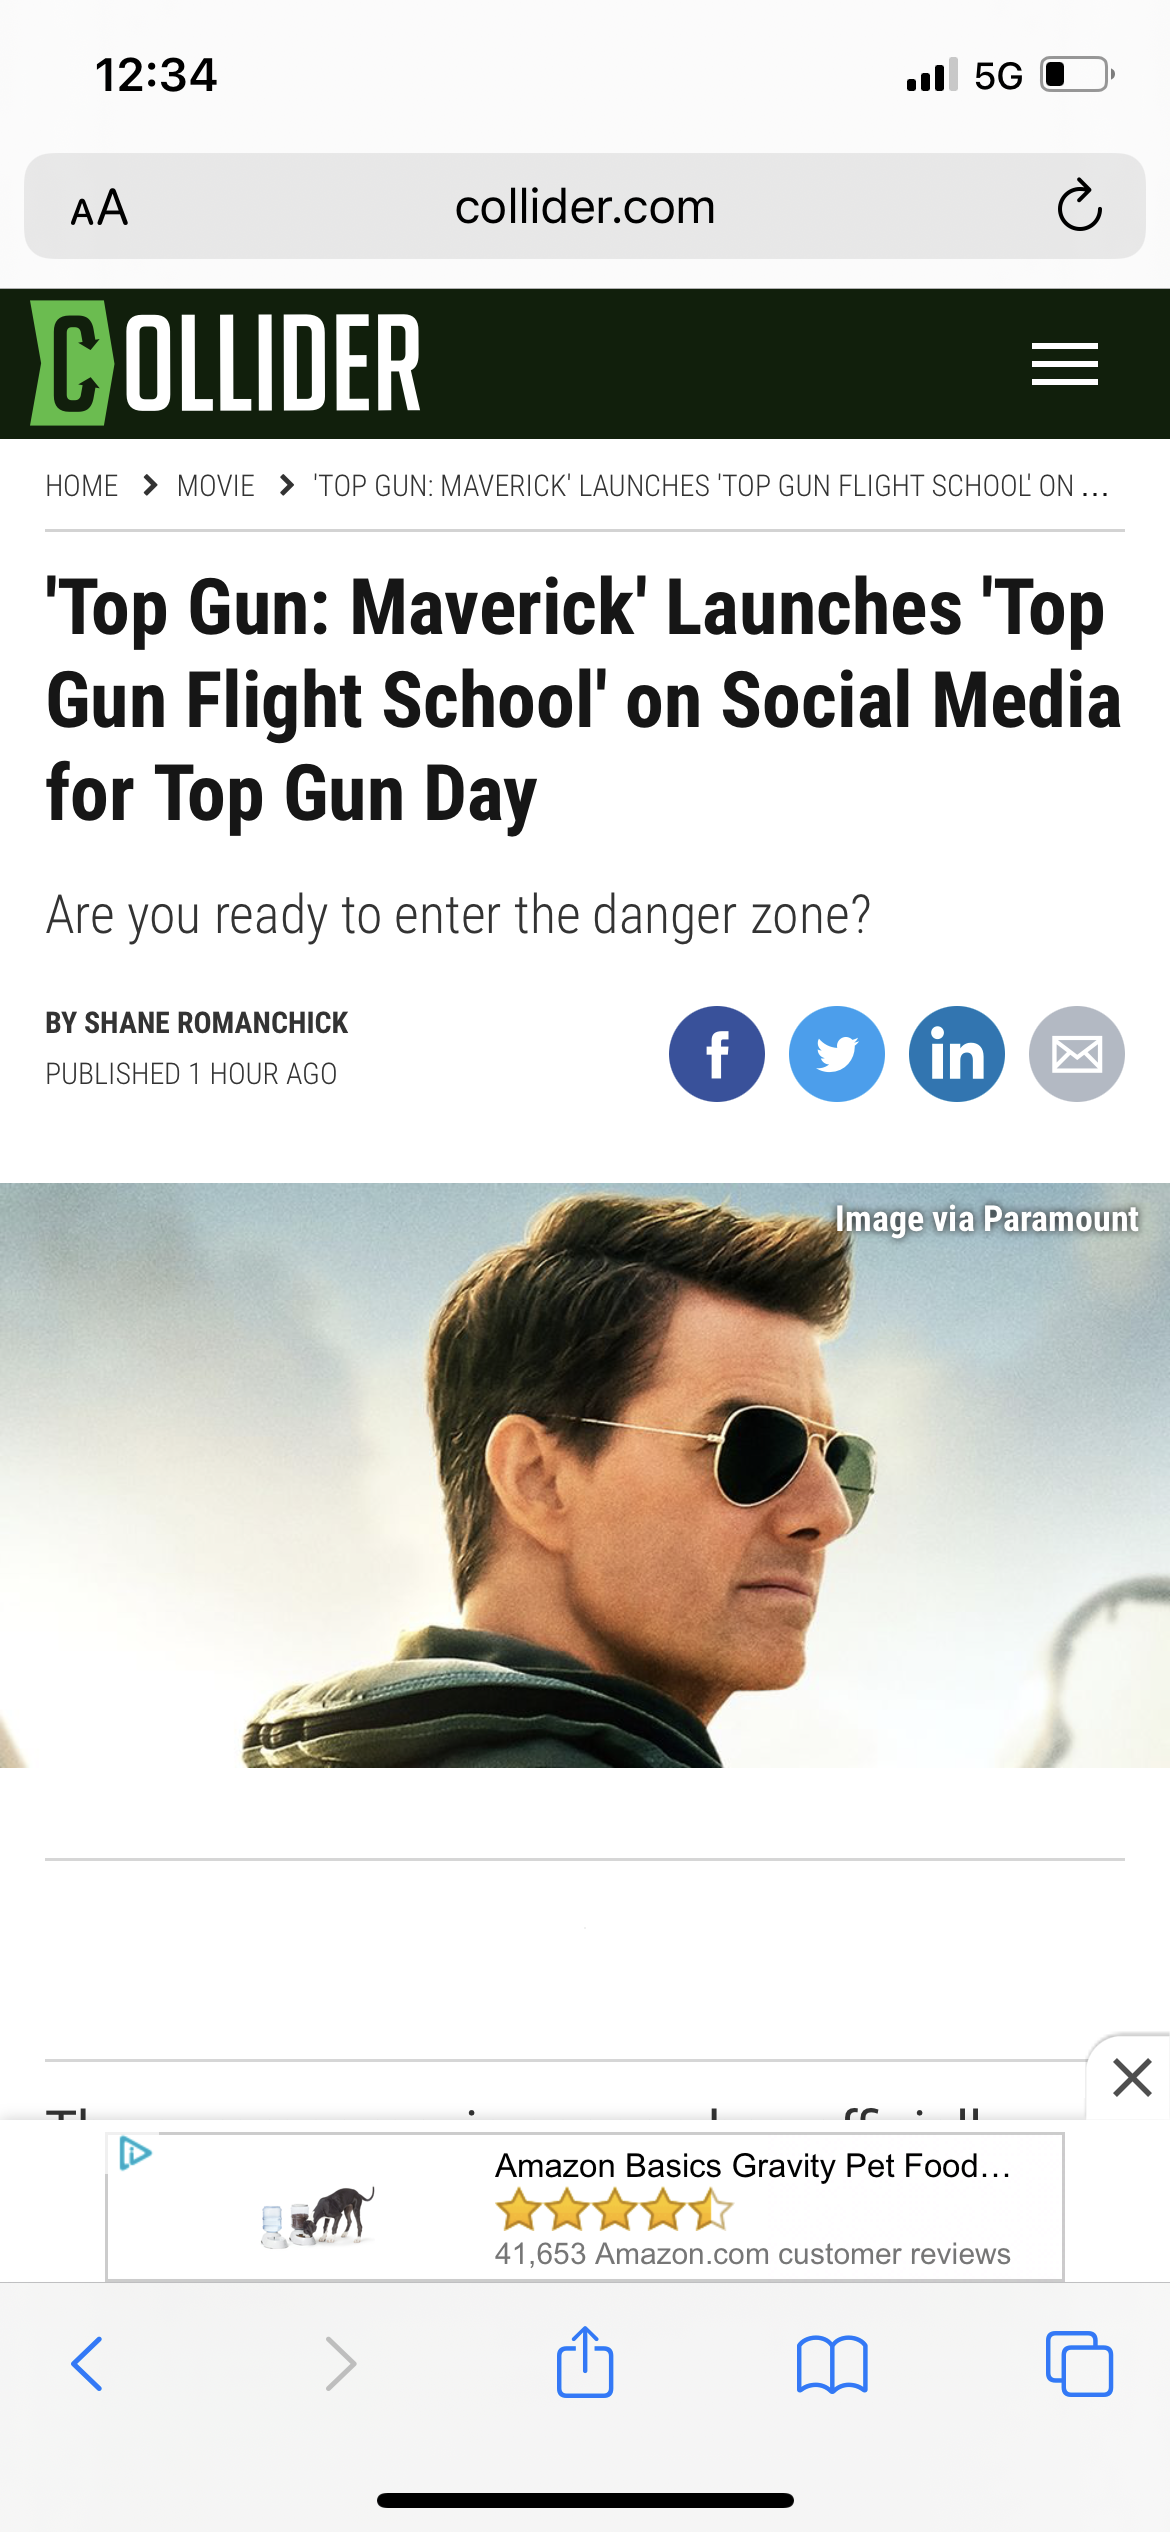Share article on Twitter
This screenshot has width=1170, height=2532.
pyautogui.click(x=837, y=1054)
